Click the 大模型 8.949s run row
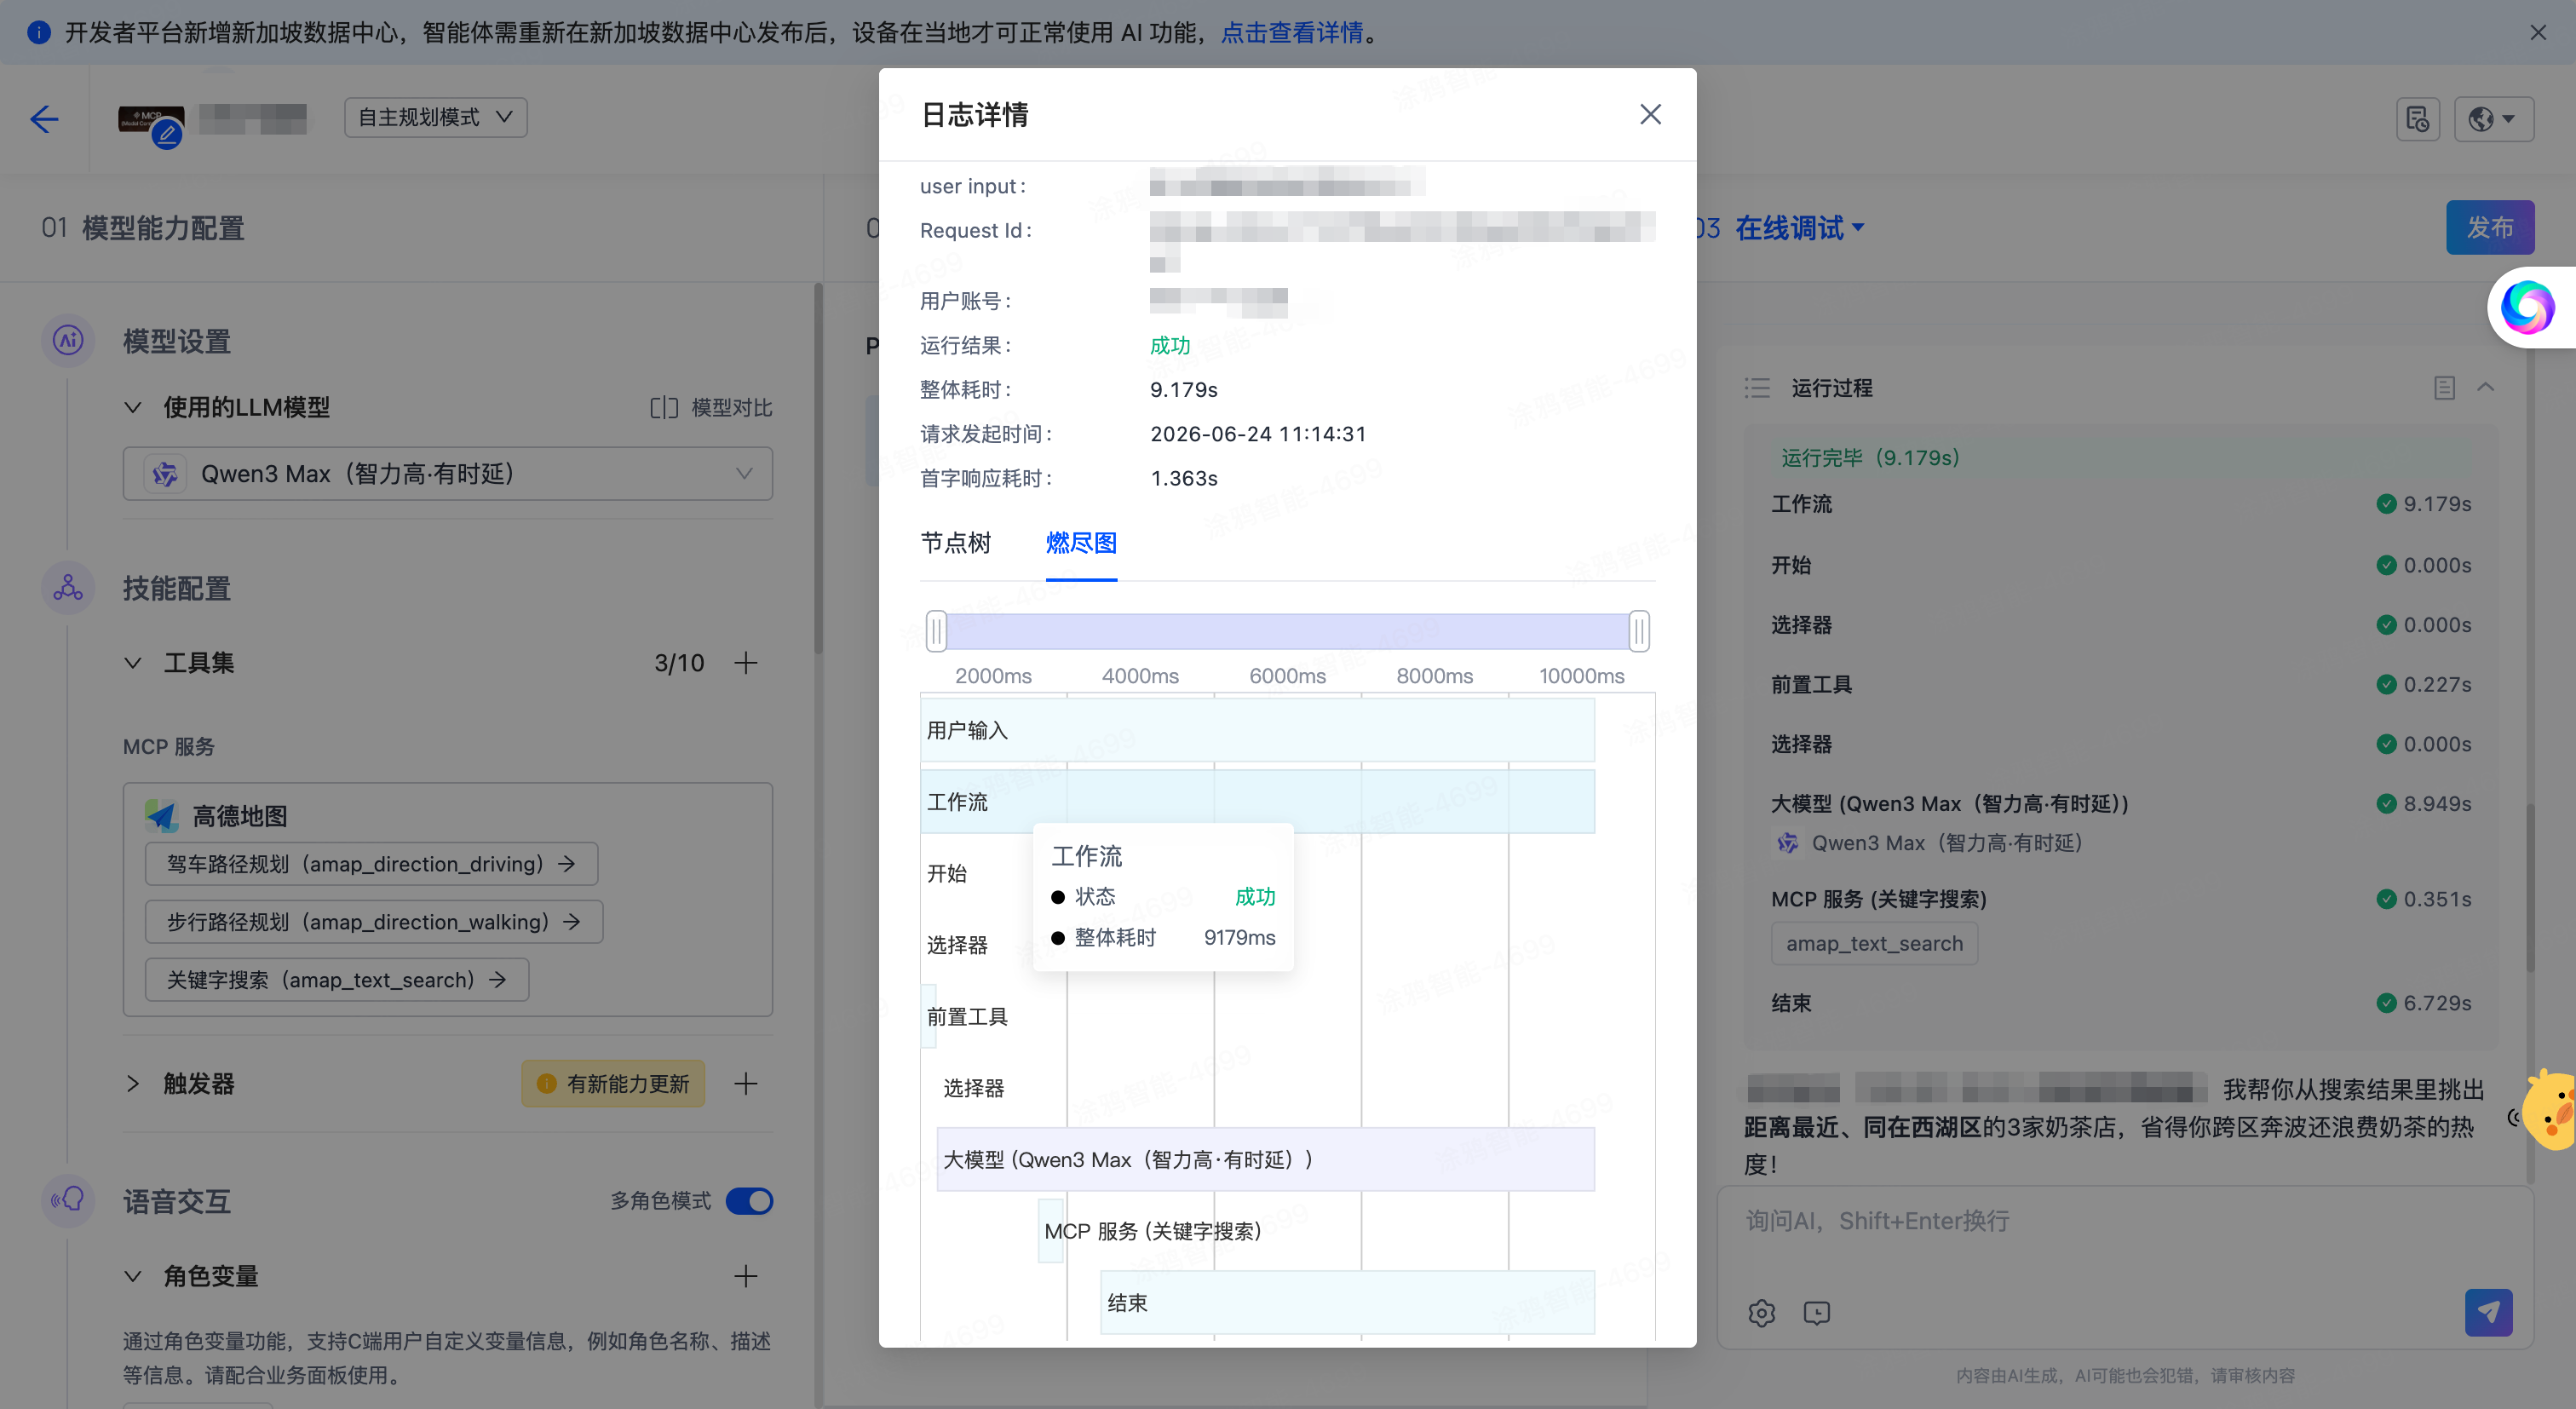This screenshot has width=2576, height=1409. click(x=2121, y=803)
